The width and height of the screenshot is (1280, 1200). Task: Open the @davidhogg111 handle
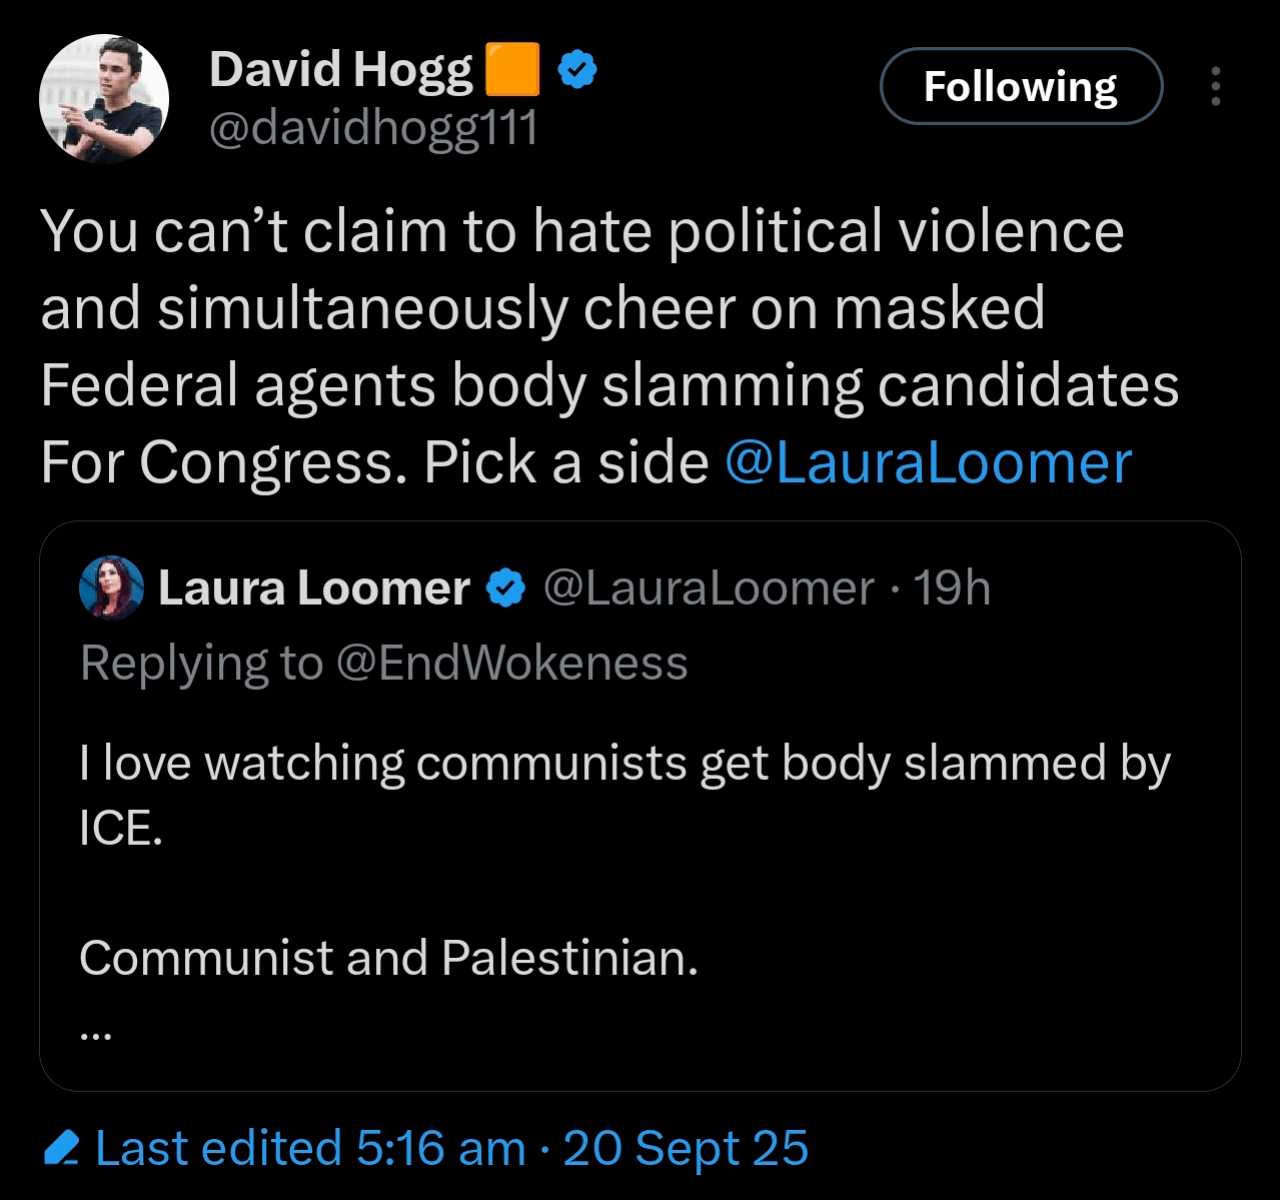pos(374,128)
